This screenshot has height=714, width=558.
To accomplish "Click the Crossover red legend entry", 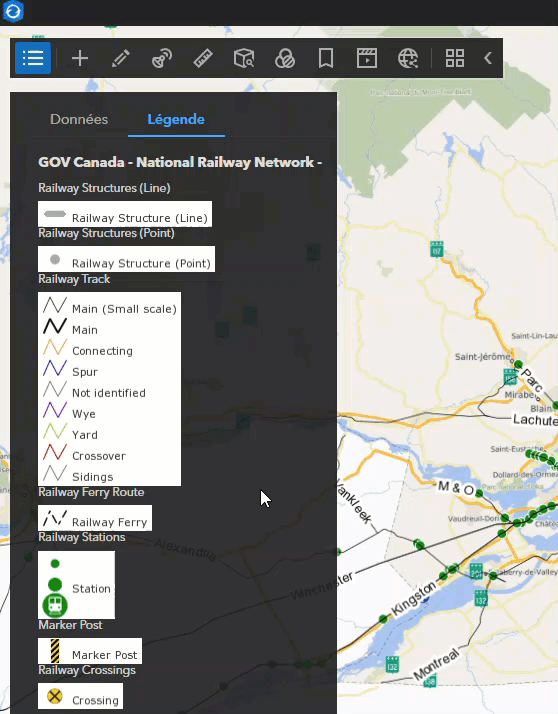I will click(84, 455).
